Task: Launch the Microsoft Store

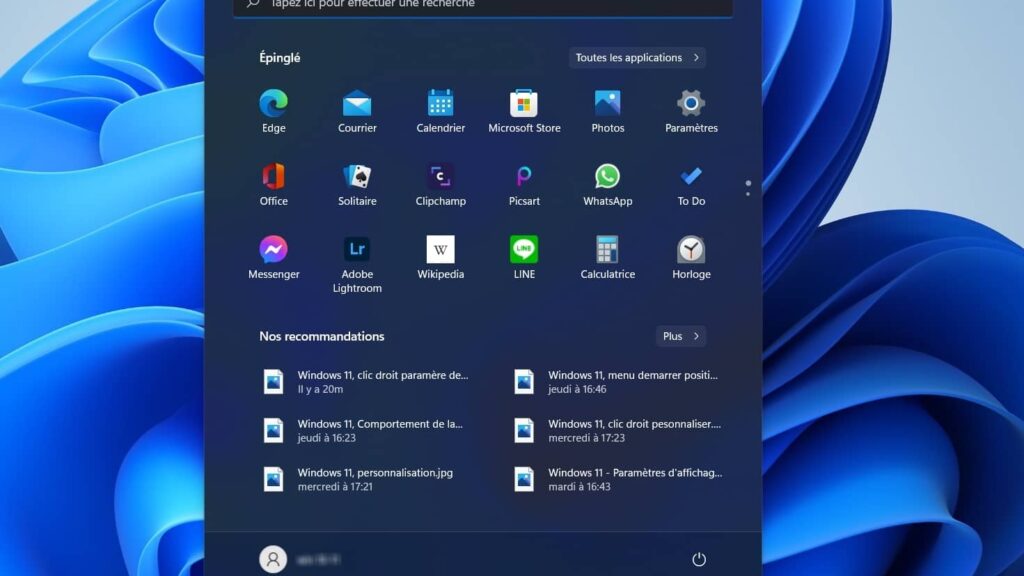Action: tap(524, 105)
